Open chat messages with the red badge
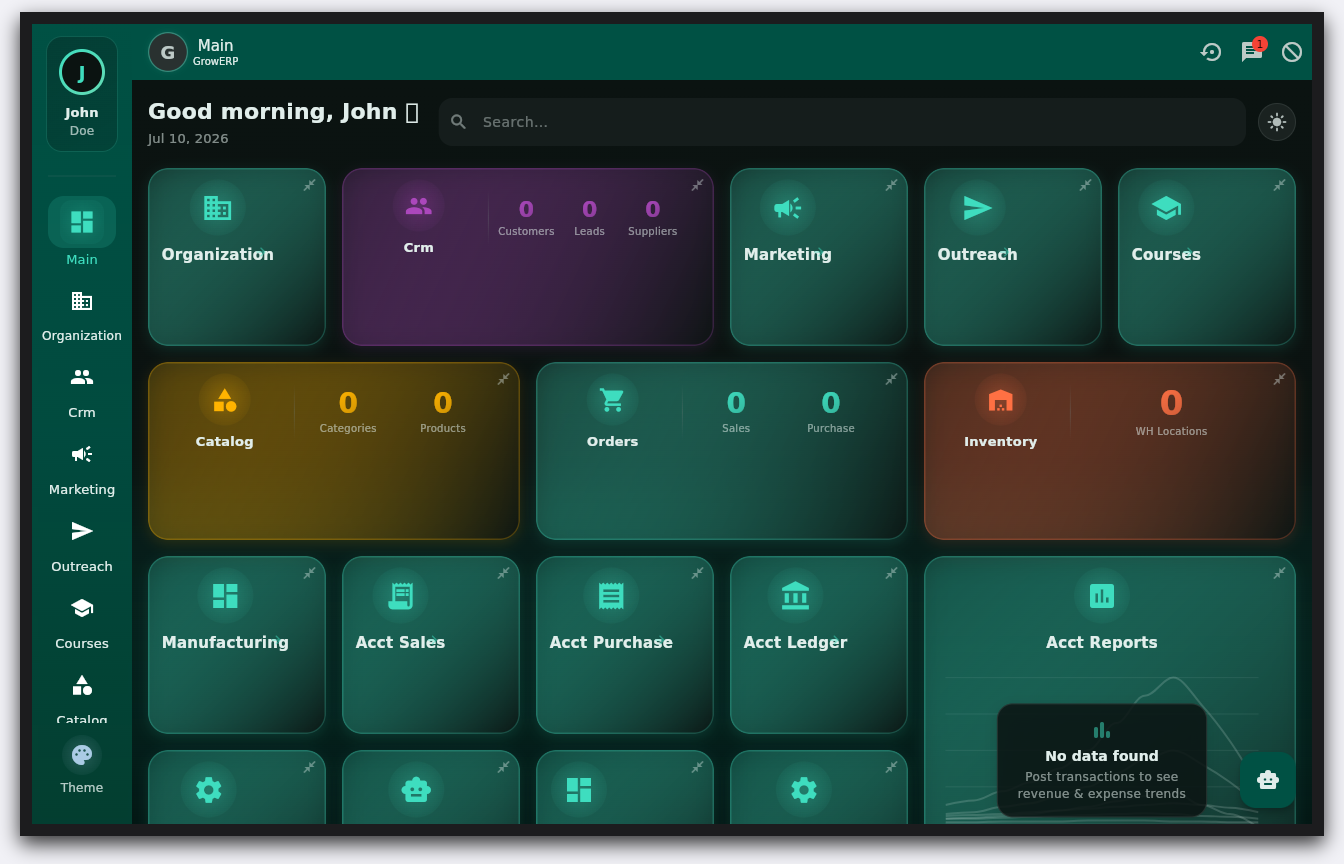 (x=1252, y=52)
